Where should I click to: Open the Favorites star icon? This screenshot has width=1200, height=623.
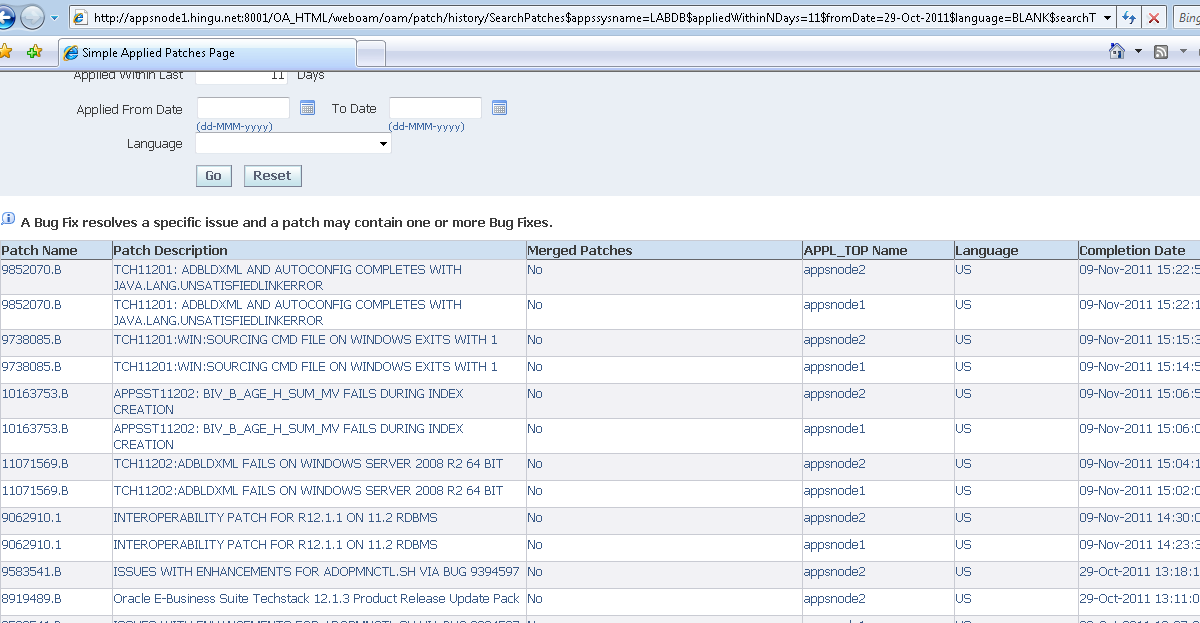(6, 52)
